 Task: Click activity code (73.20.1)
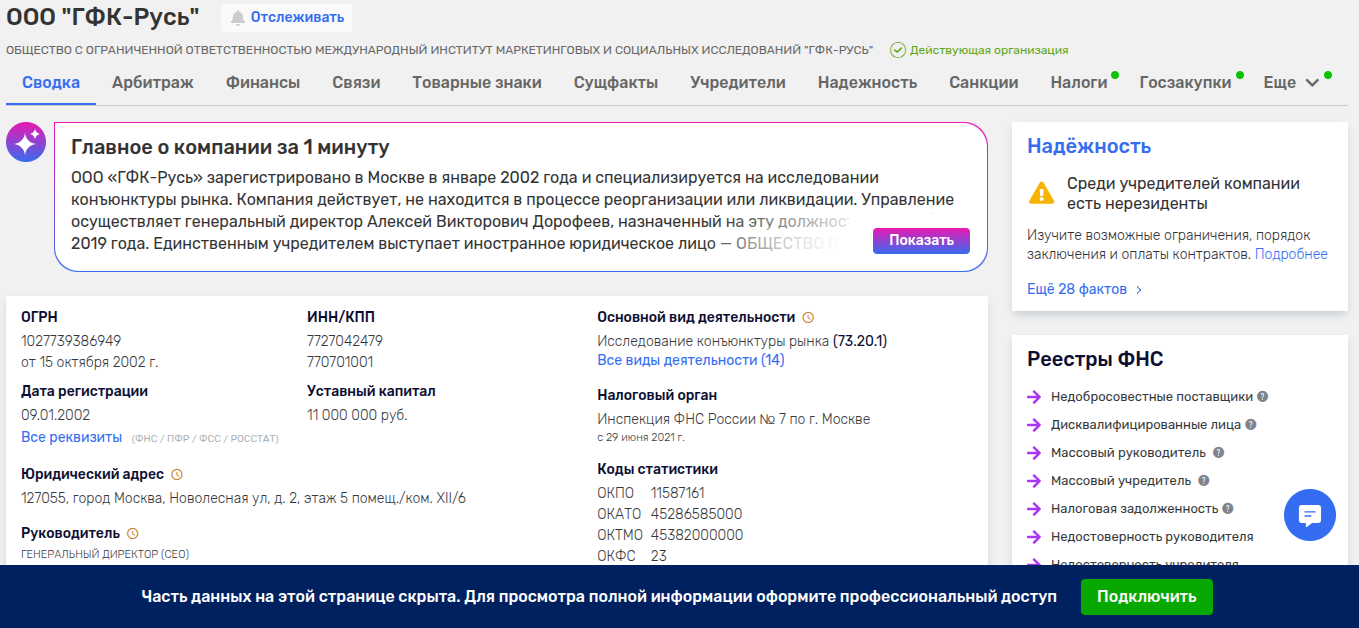[x=860, y=341]
